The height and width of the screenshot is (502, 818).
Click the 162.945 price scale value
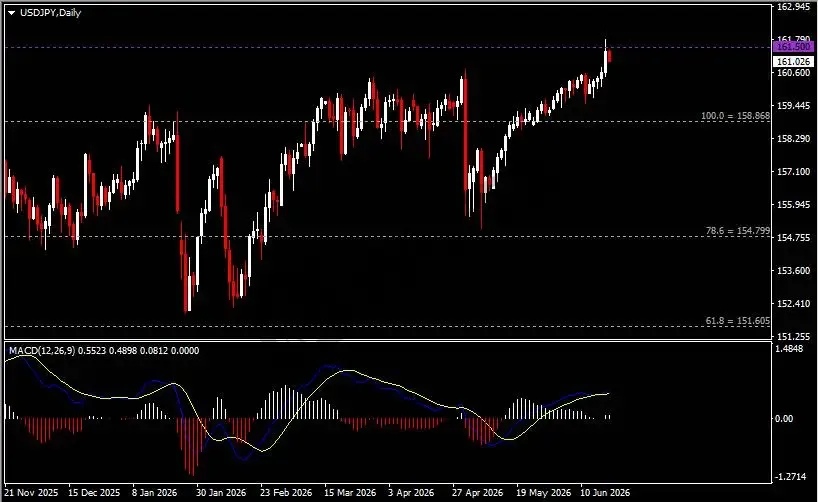point(793,6)
